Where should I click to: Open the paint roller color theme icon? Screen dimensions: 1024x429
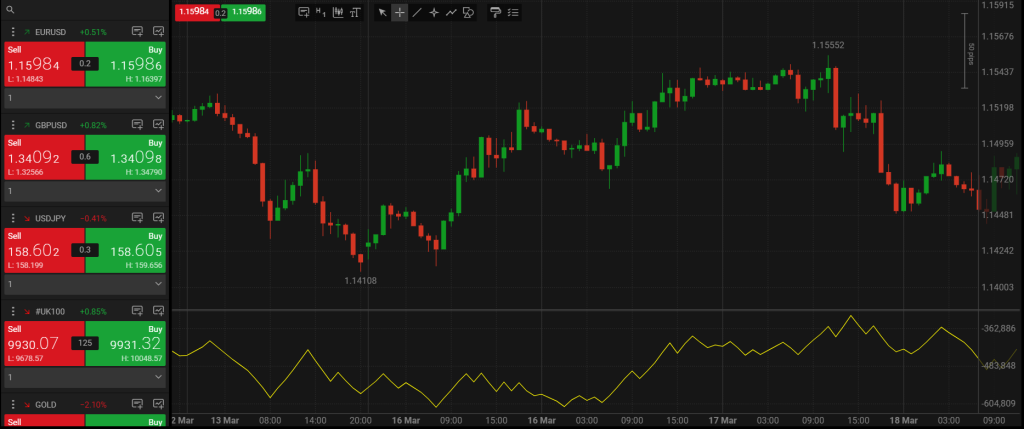[495, 12]
